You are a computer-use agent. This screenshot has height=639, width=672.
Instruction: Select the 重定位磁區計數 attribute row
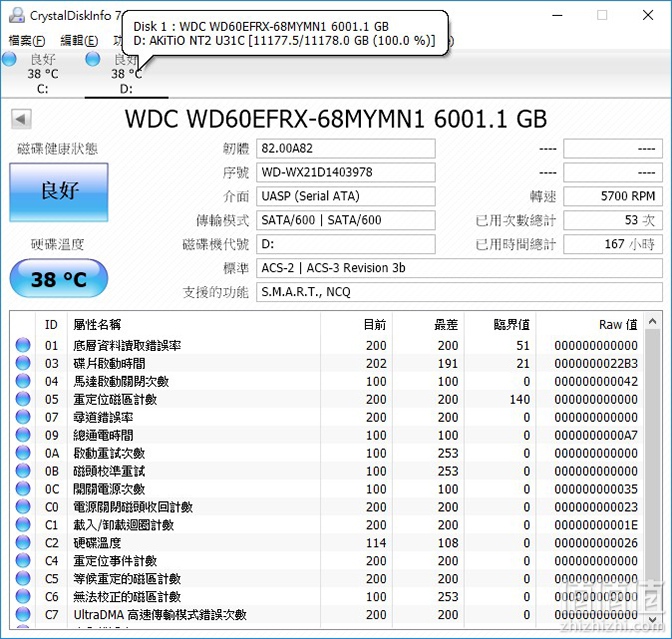pos(327,399)
